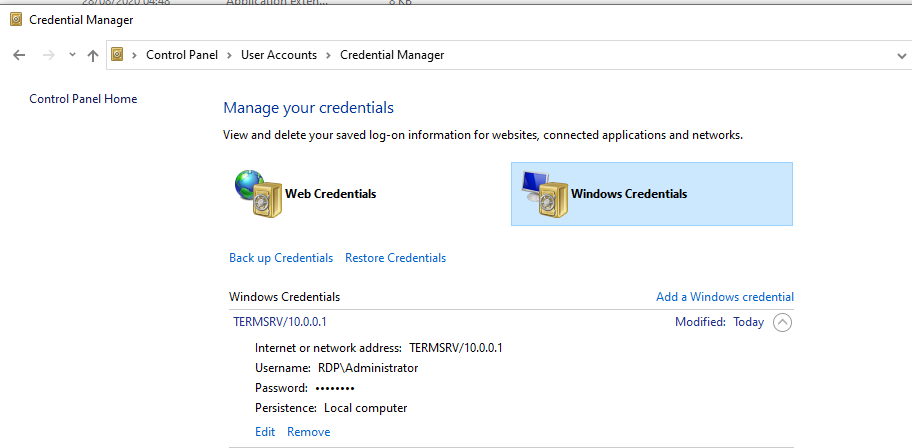Switch to the Windows Credentials tab
912x448 pixels.
click(651, 194)
